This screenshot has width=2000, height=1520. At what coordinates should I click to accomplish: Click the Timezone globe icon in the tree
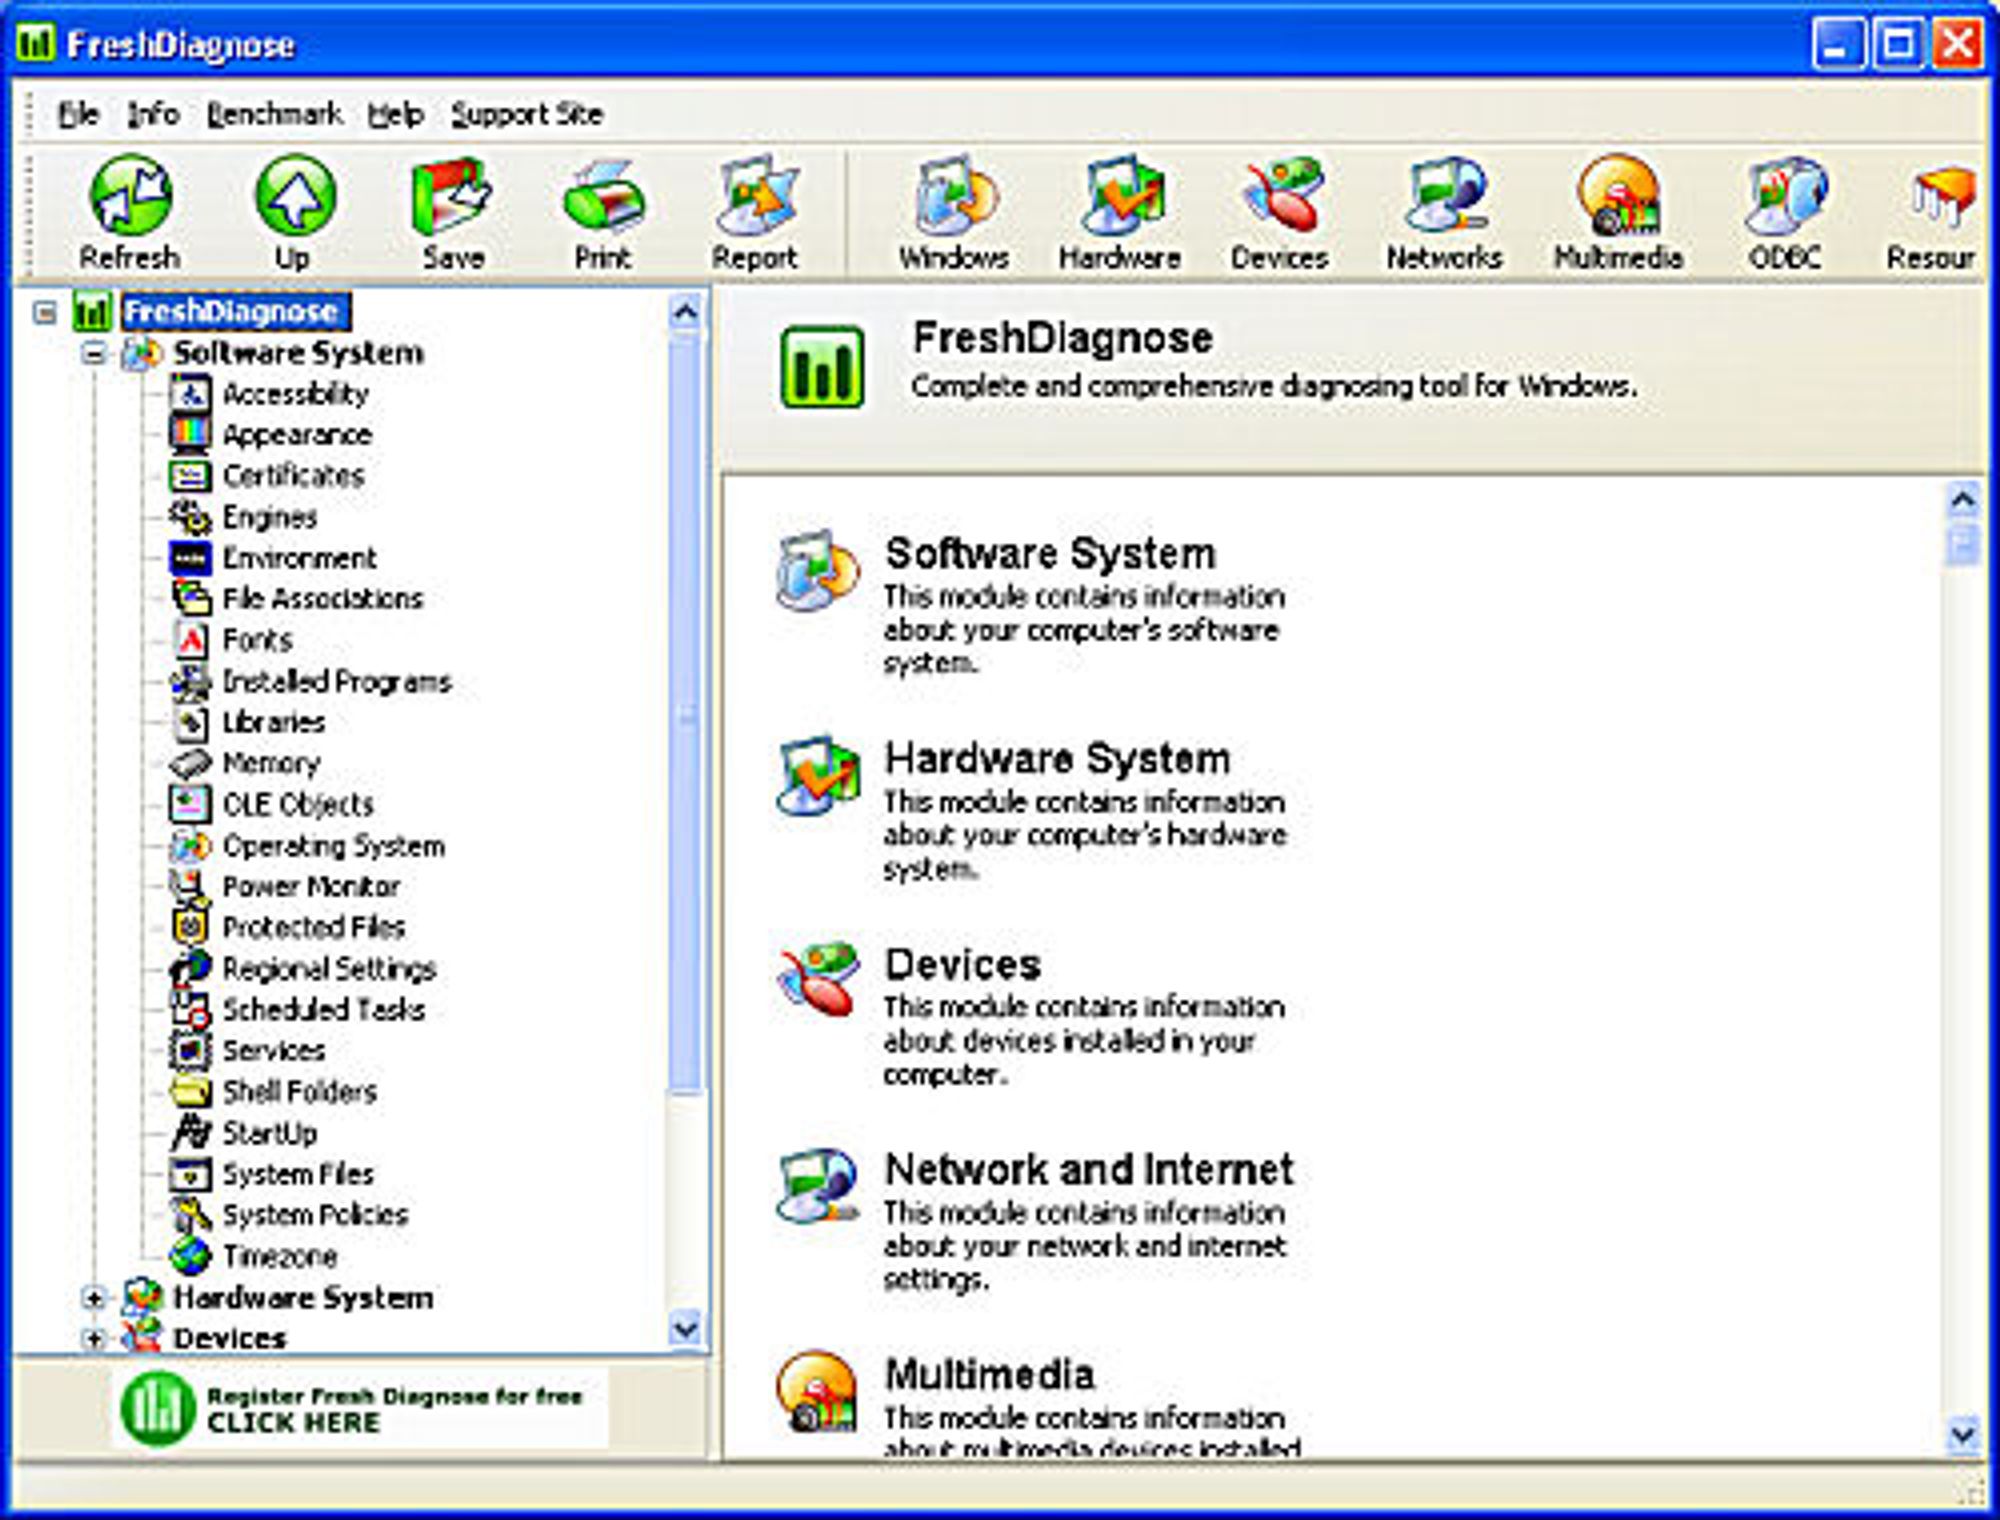click(x=189, y=1255)
